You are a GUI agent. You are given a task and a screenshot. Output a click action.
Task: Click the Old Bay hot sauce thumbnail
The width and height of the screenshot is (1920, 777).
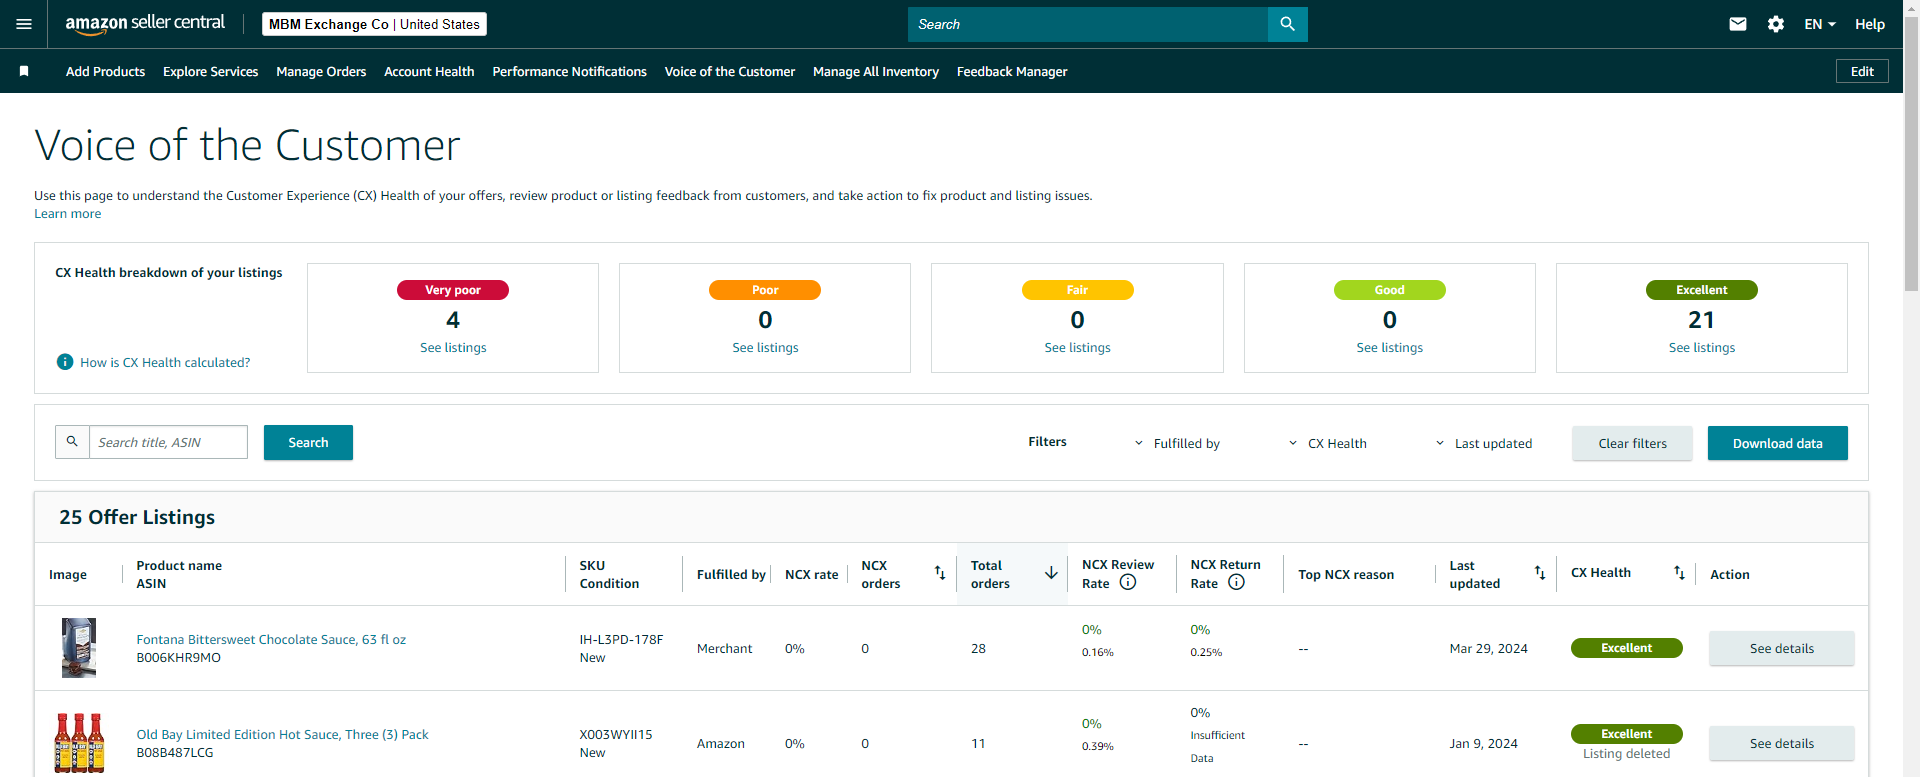click(x=79, y=743)
